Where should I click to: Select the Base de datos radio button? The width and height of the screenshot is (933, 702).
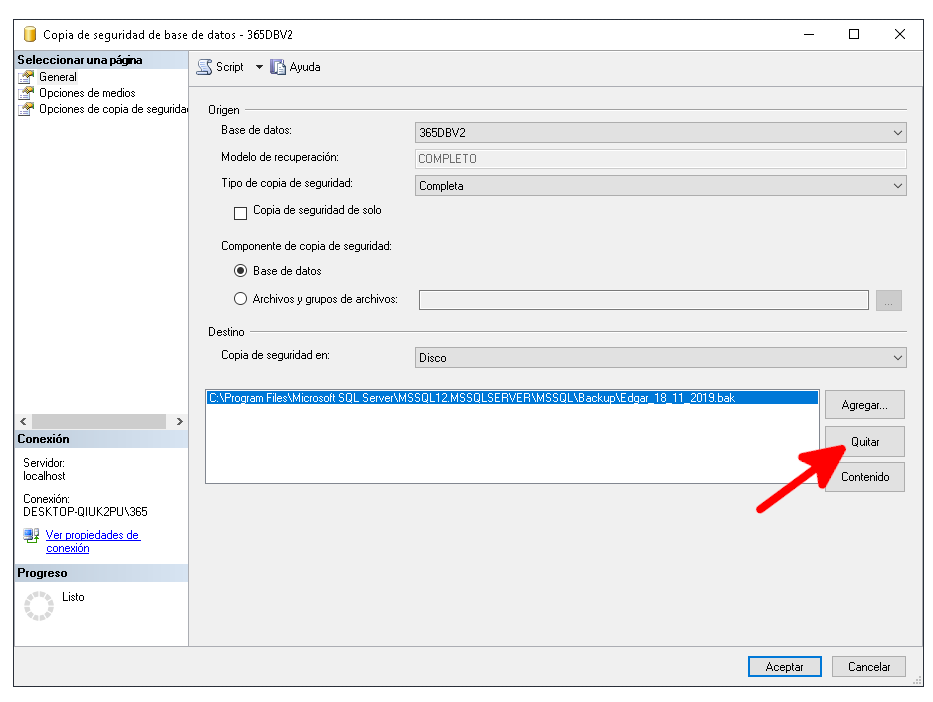click(x=240, y=271)
